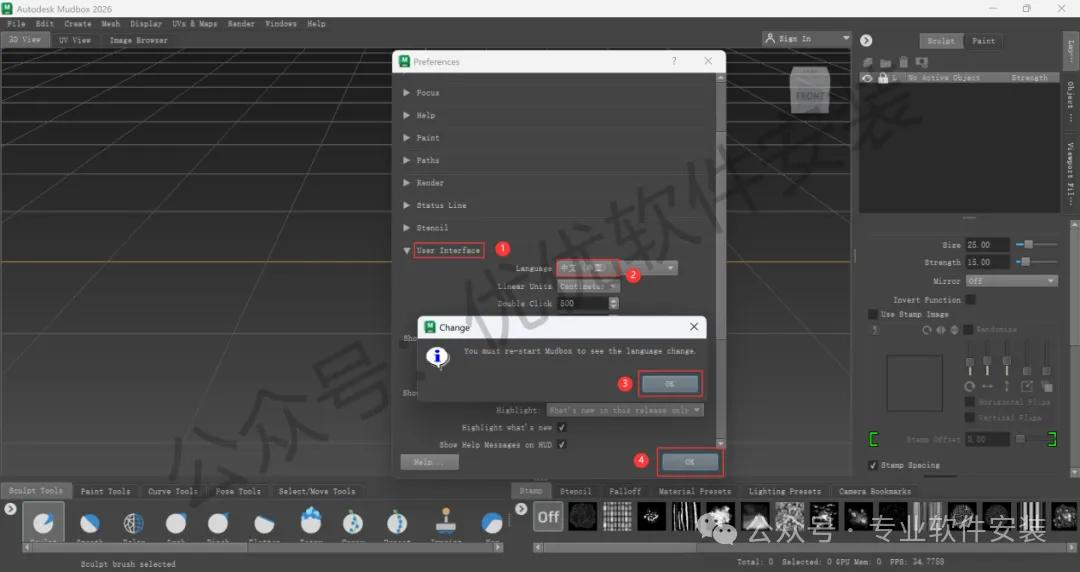Toggle layer visibility eye icon
1080x572 pixels.
[868, 78]
